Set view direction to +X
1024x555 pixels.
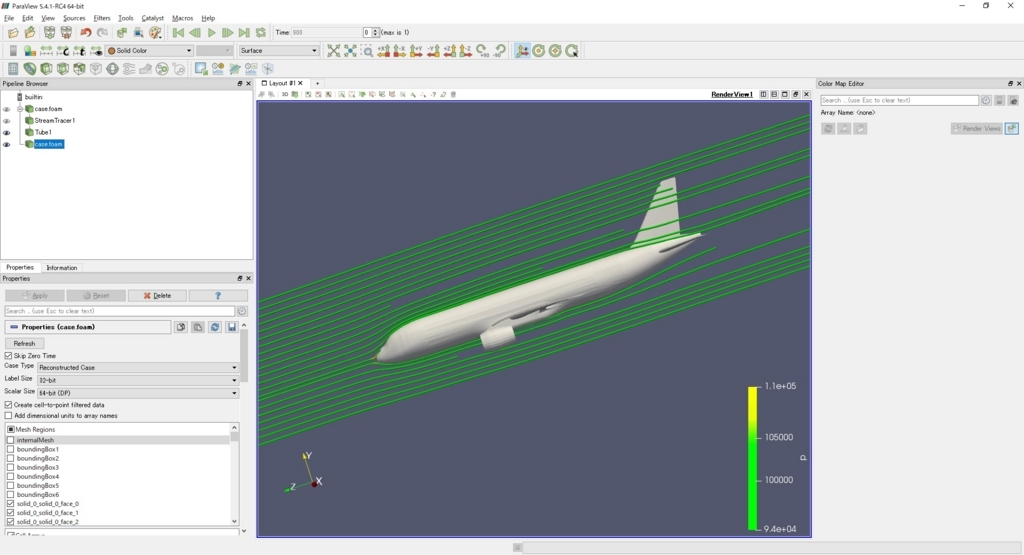pos(384,51)
